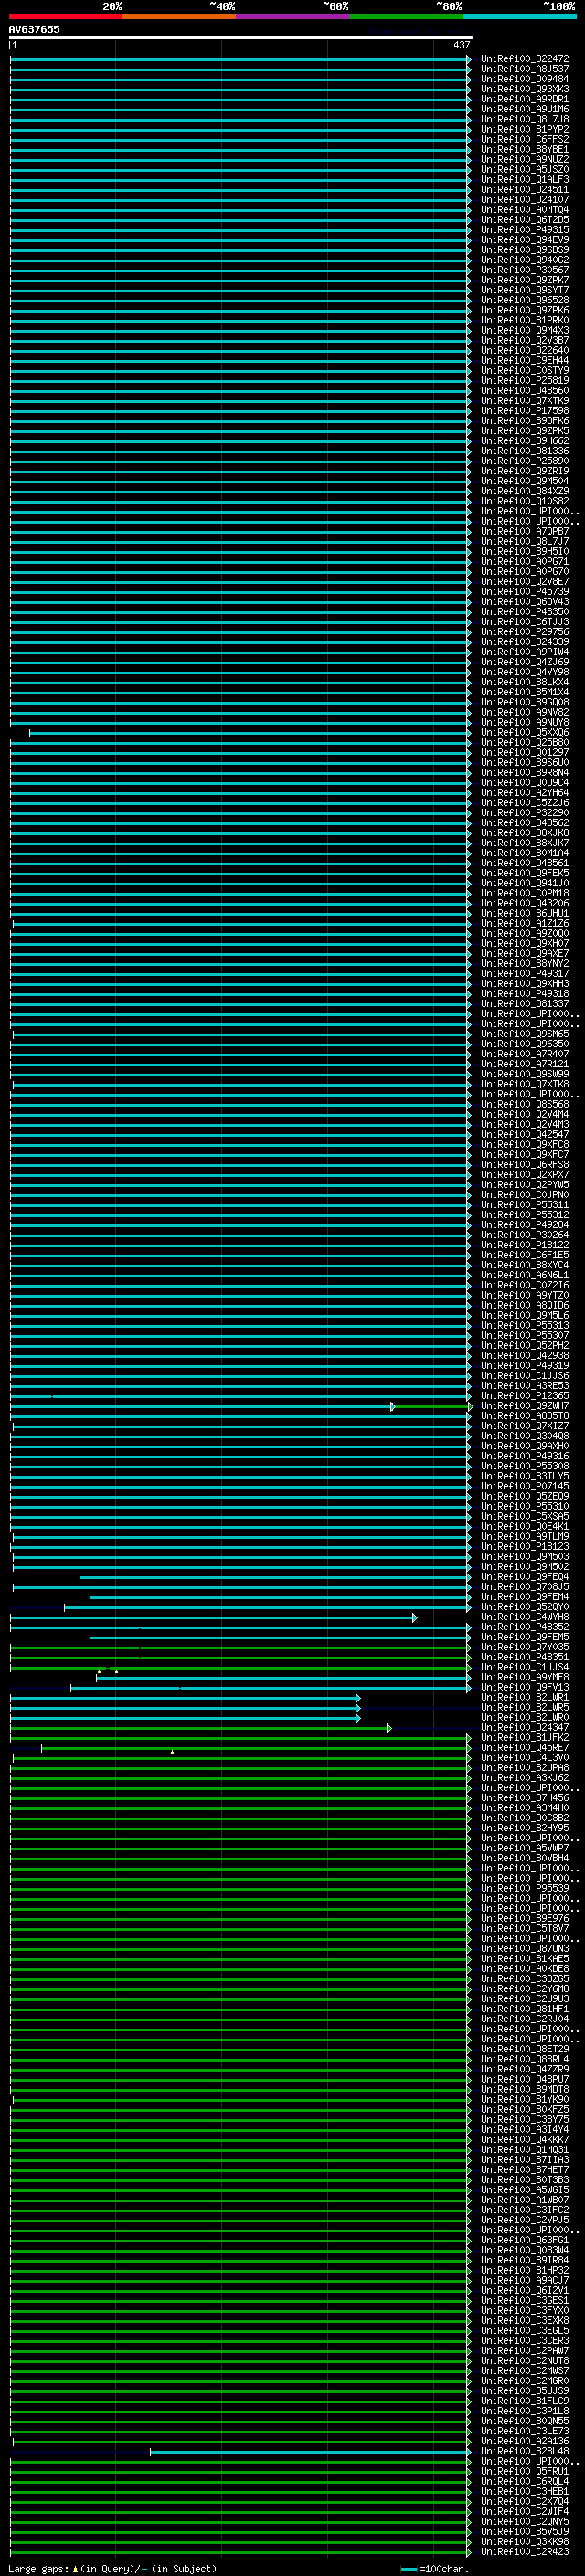
Task: Select the UniRef100_P30567 label
Action: pyautogui.click(x=525, y=270)
